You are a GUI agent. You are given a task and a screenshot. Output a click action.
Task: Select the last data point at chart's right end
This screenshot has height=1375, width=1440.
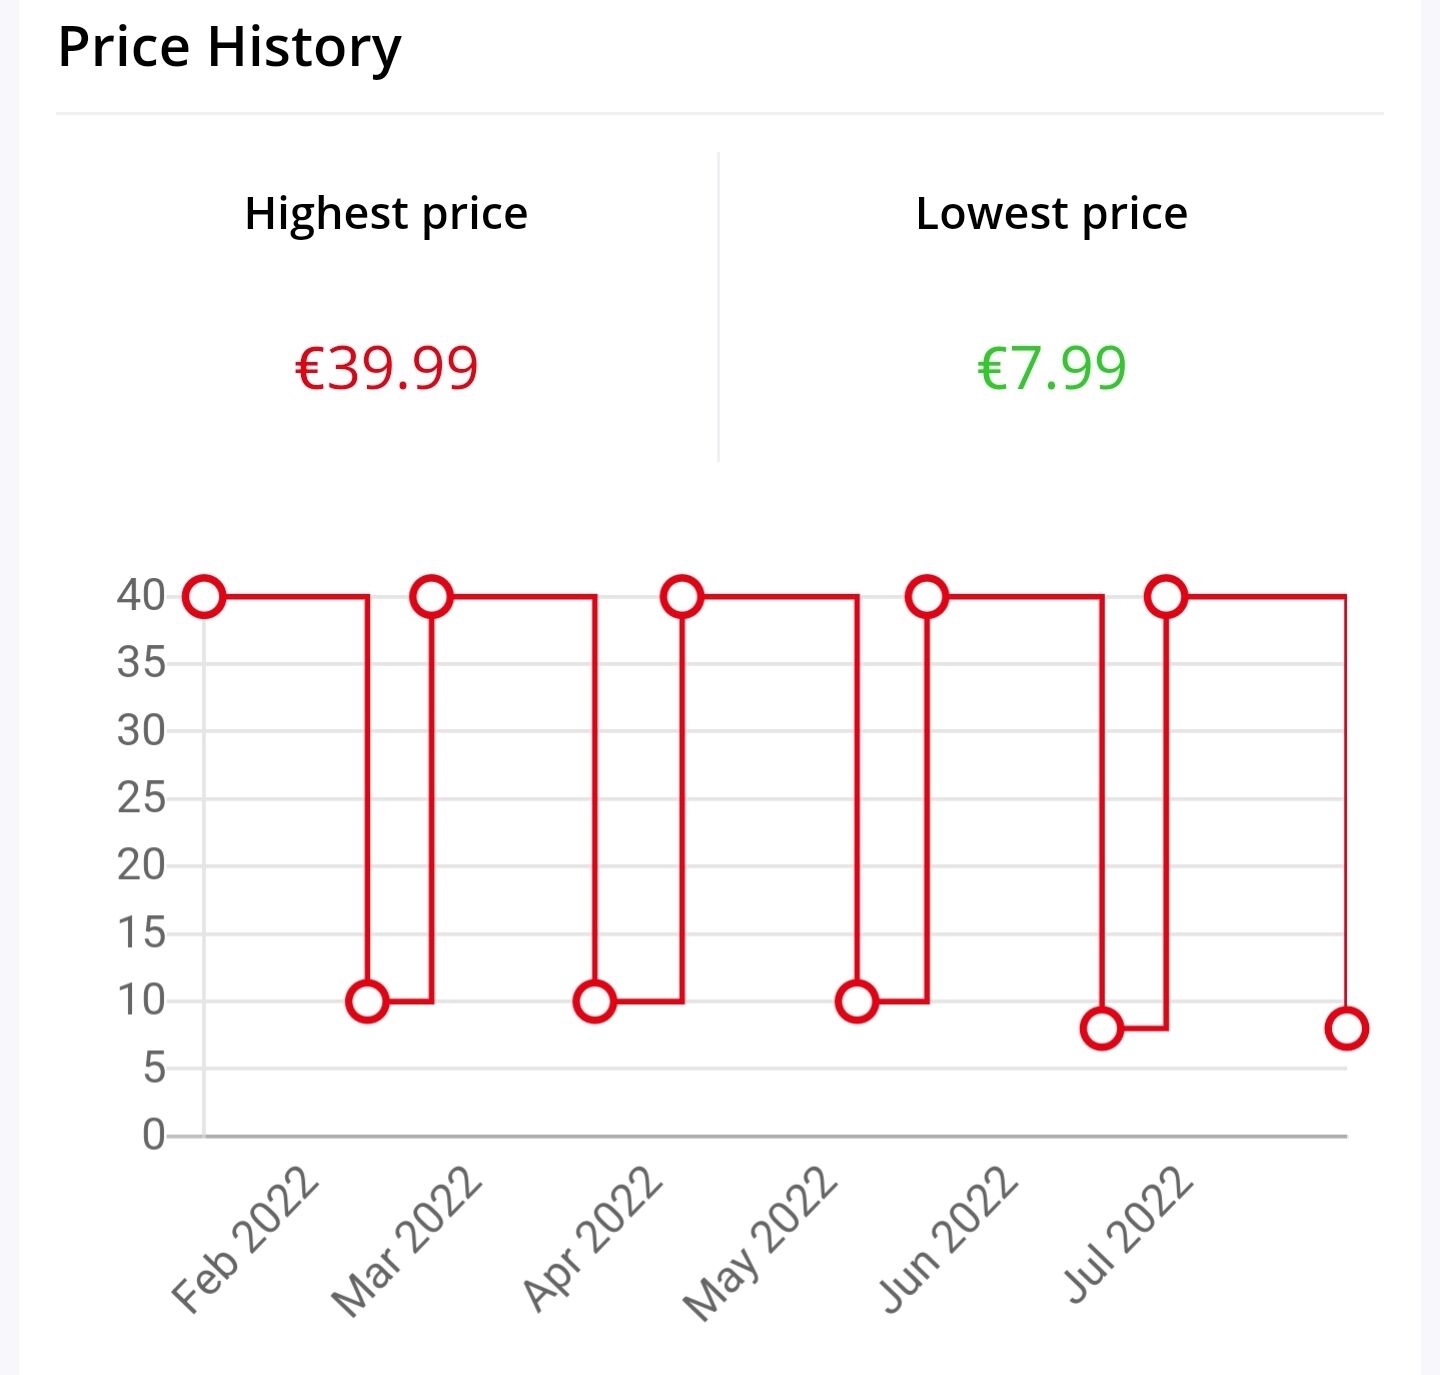[1346, 1028]
